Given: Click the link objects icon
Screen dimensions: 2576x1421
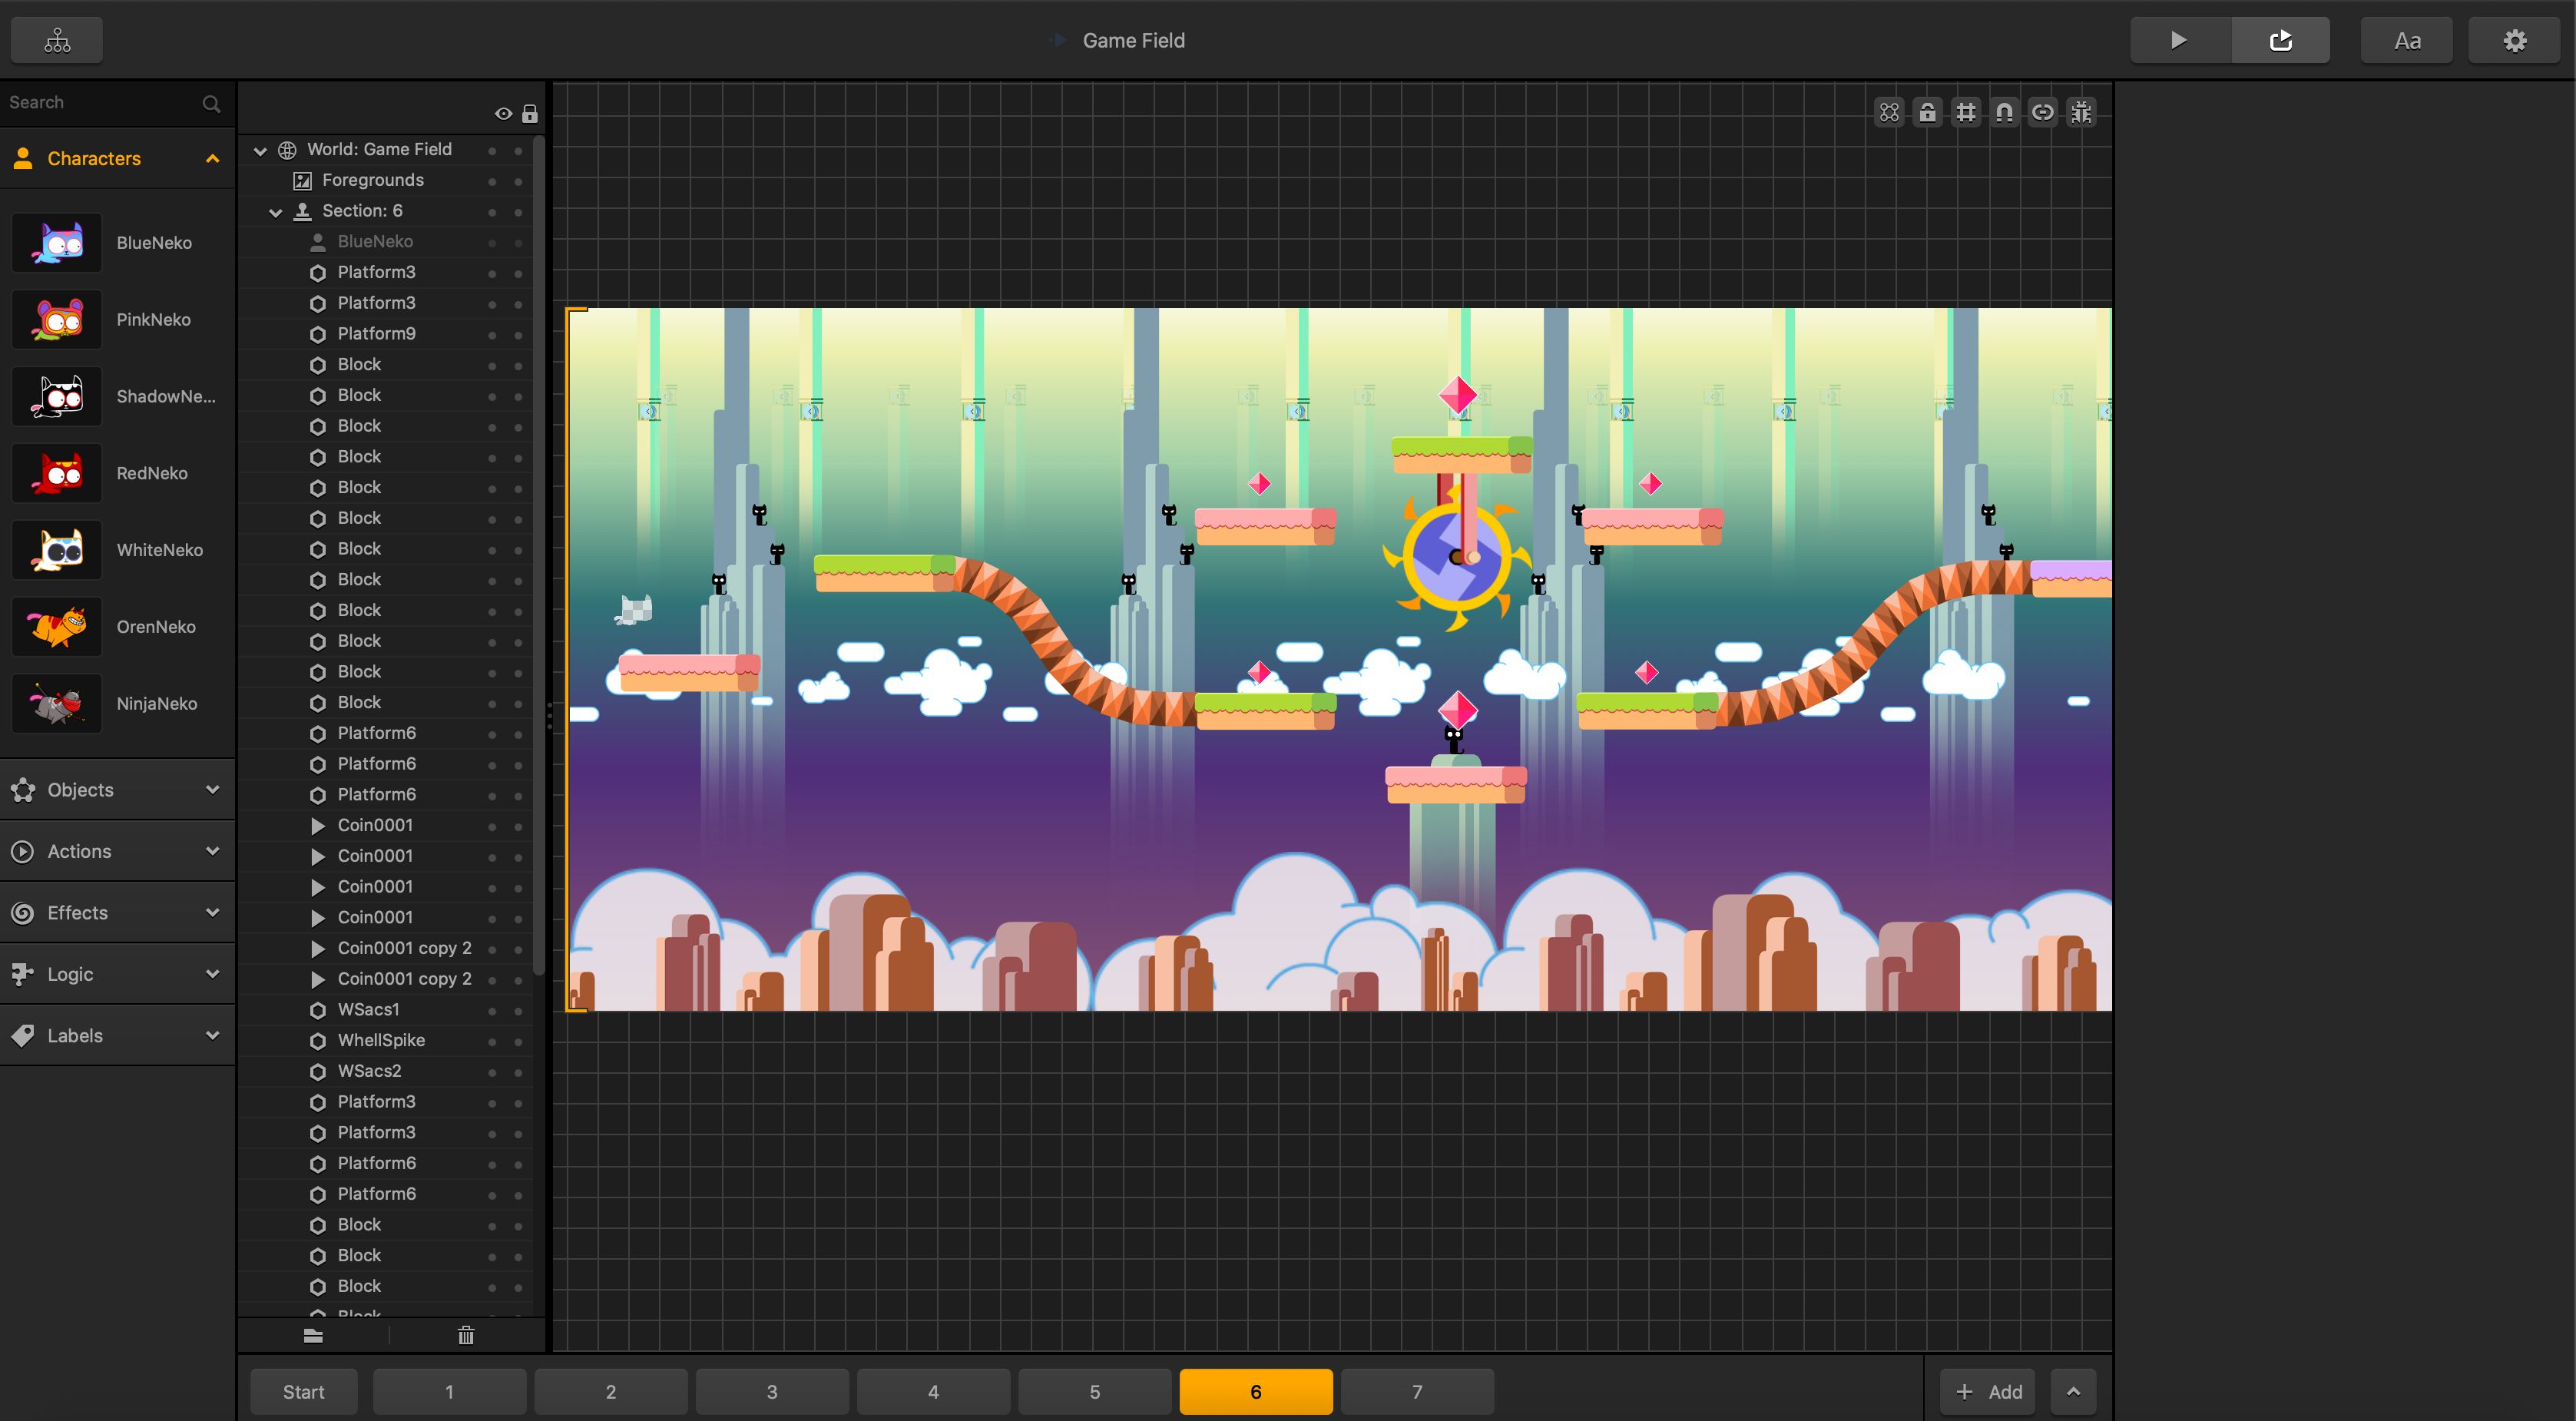Looking at the screenshot, I should (2042, 112).
